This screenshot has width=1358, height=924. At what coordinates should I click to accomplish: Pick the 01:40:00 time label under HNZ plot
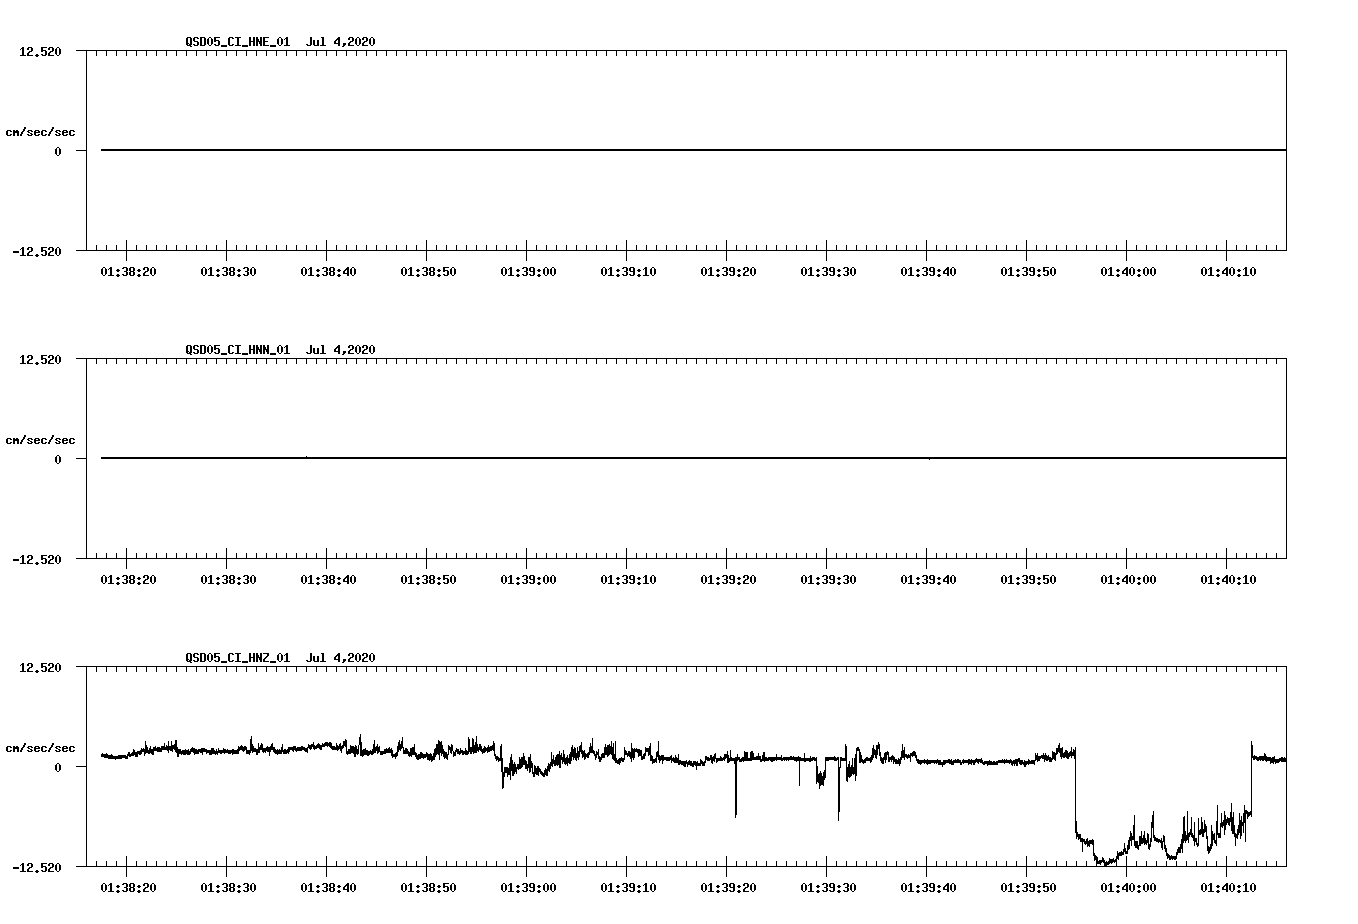1128,888
